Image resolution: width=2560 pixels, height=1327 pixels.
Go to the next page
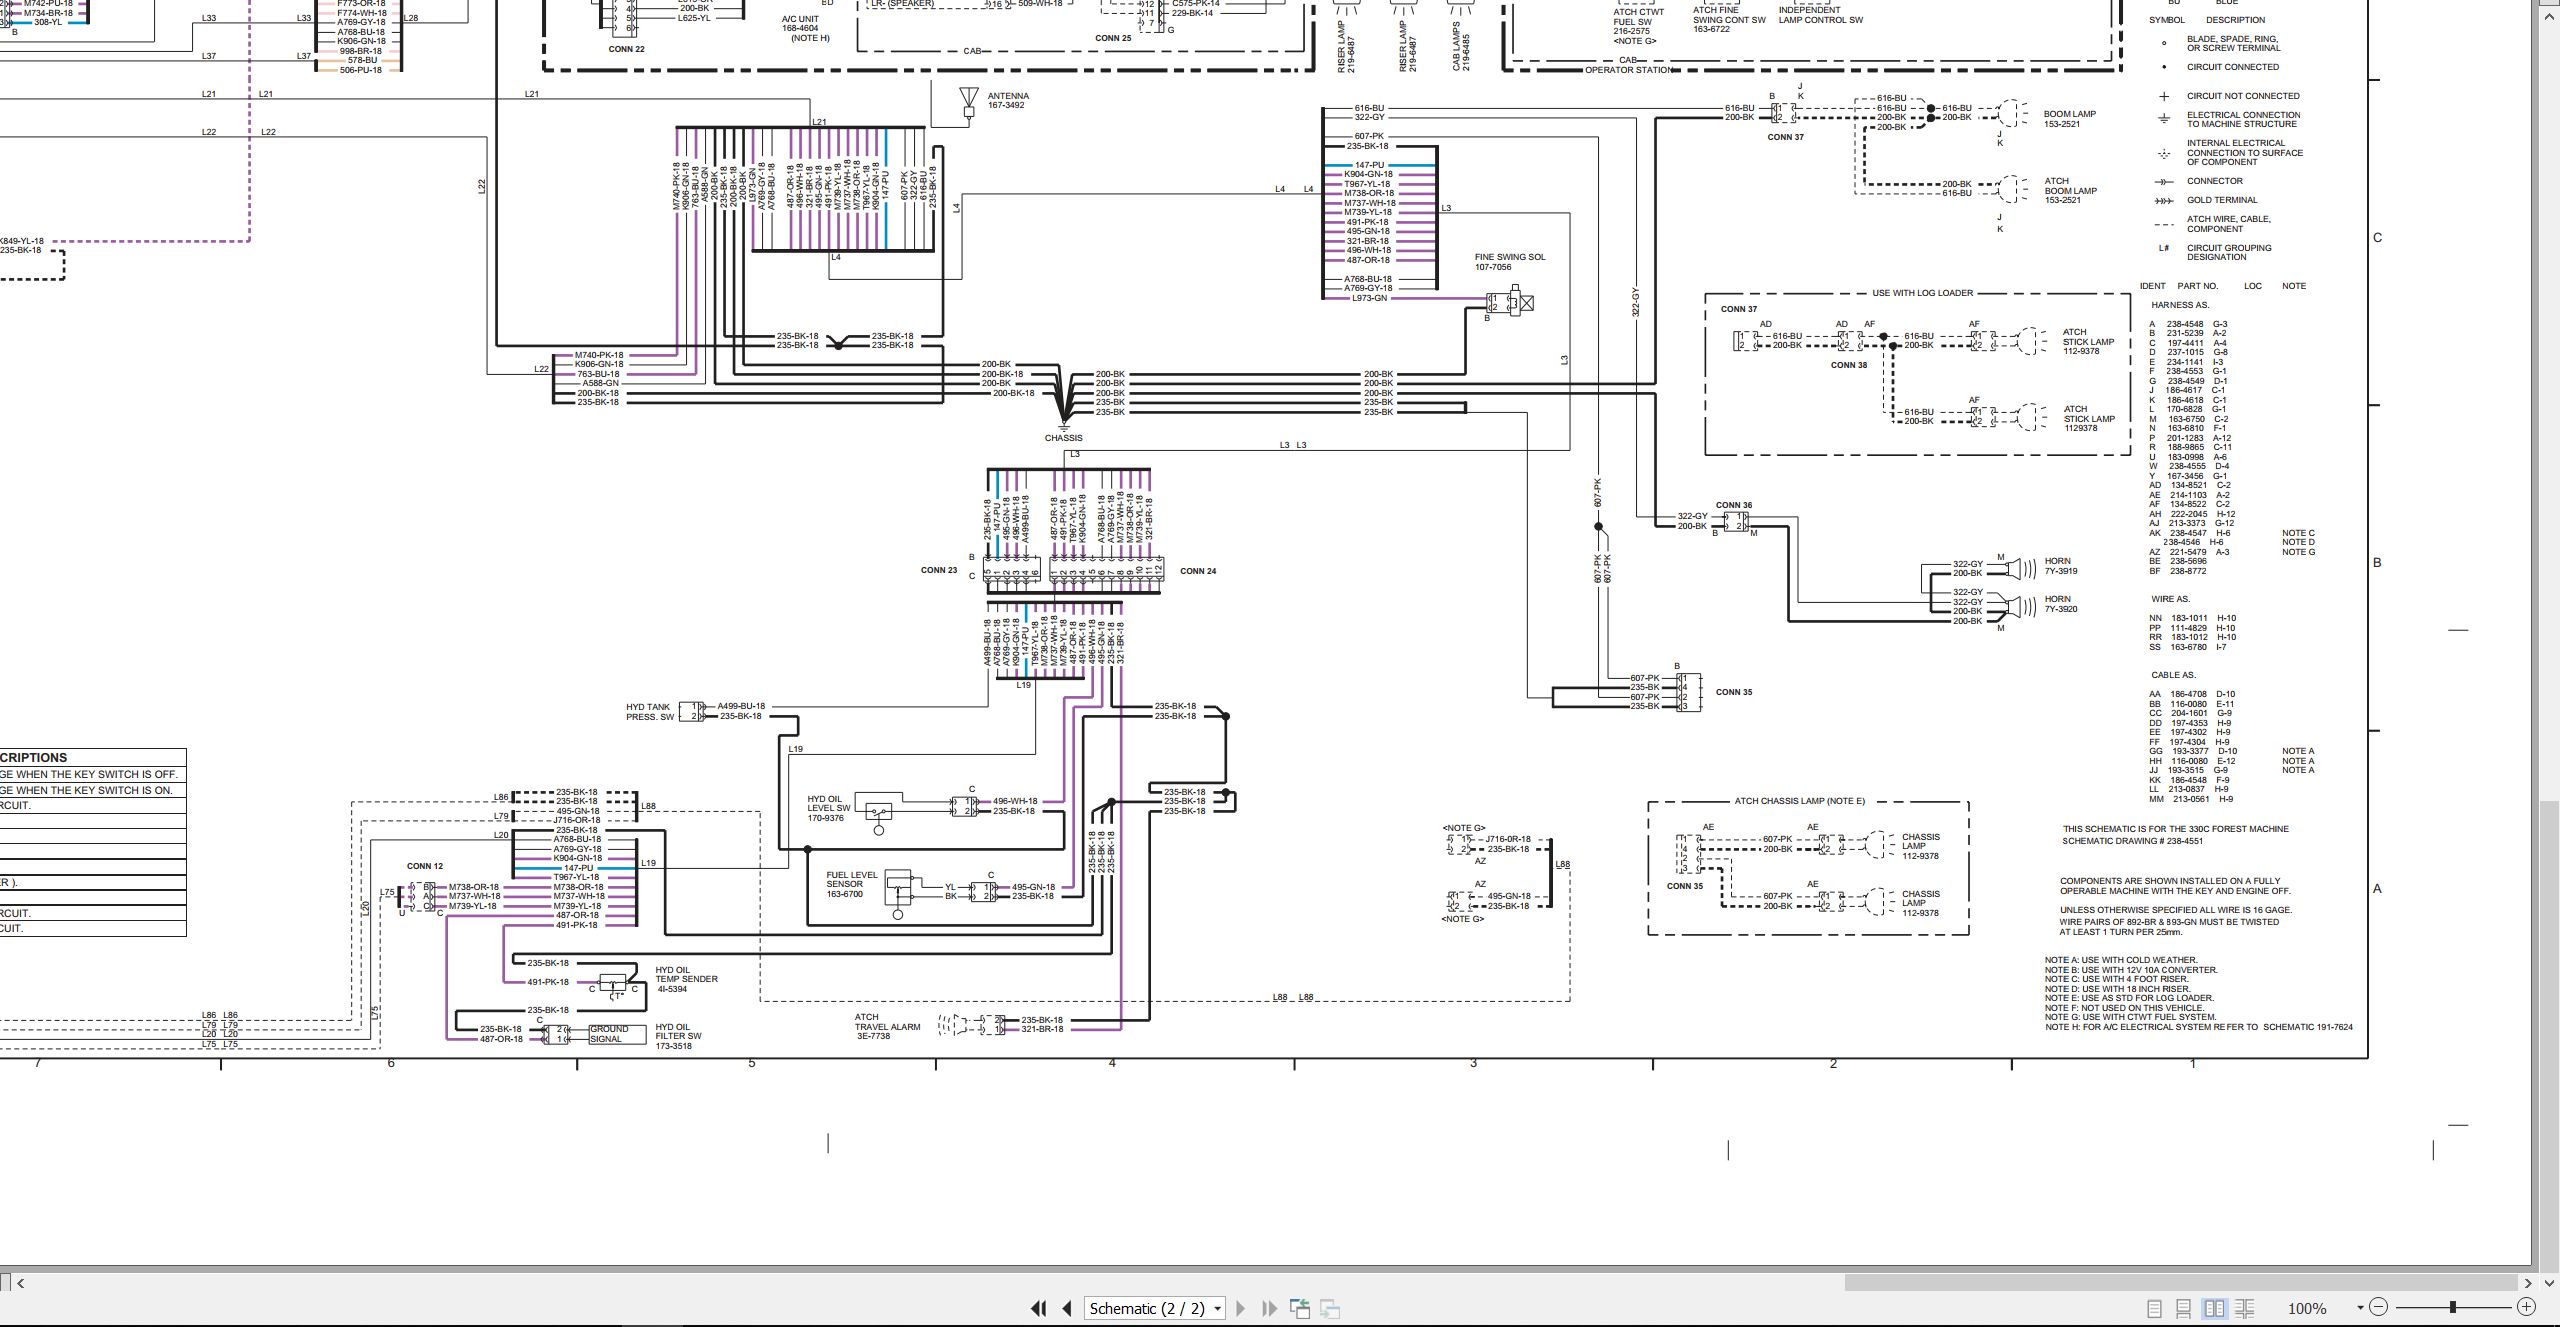coord(1241,1308)
